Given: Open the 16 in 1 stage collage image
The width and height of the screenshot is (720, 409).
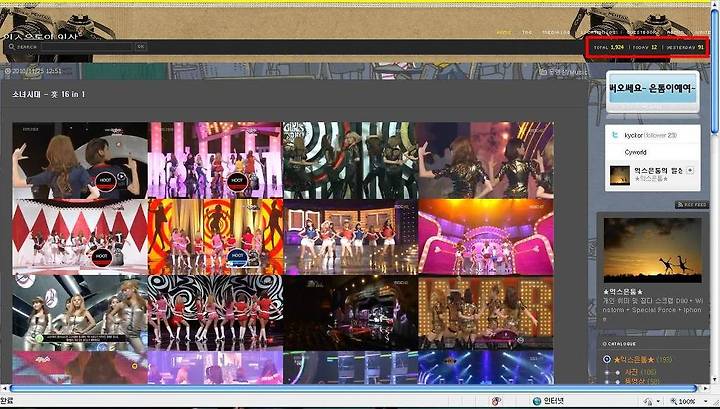Looking at the screenshot, I should tap(283, 252).
